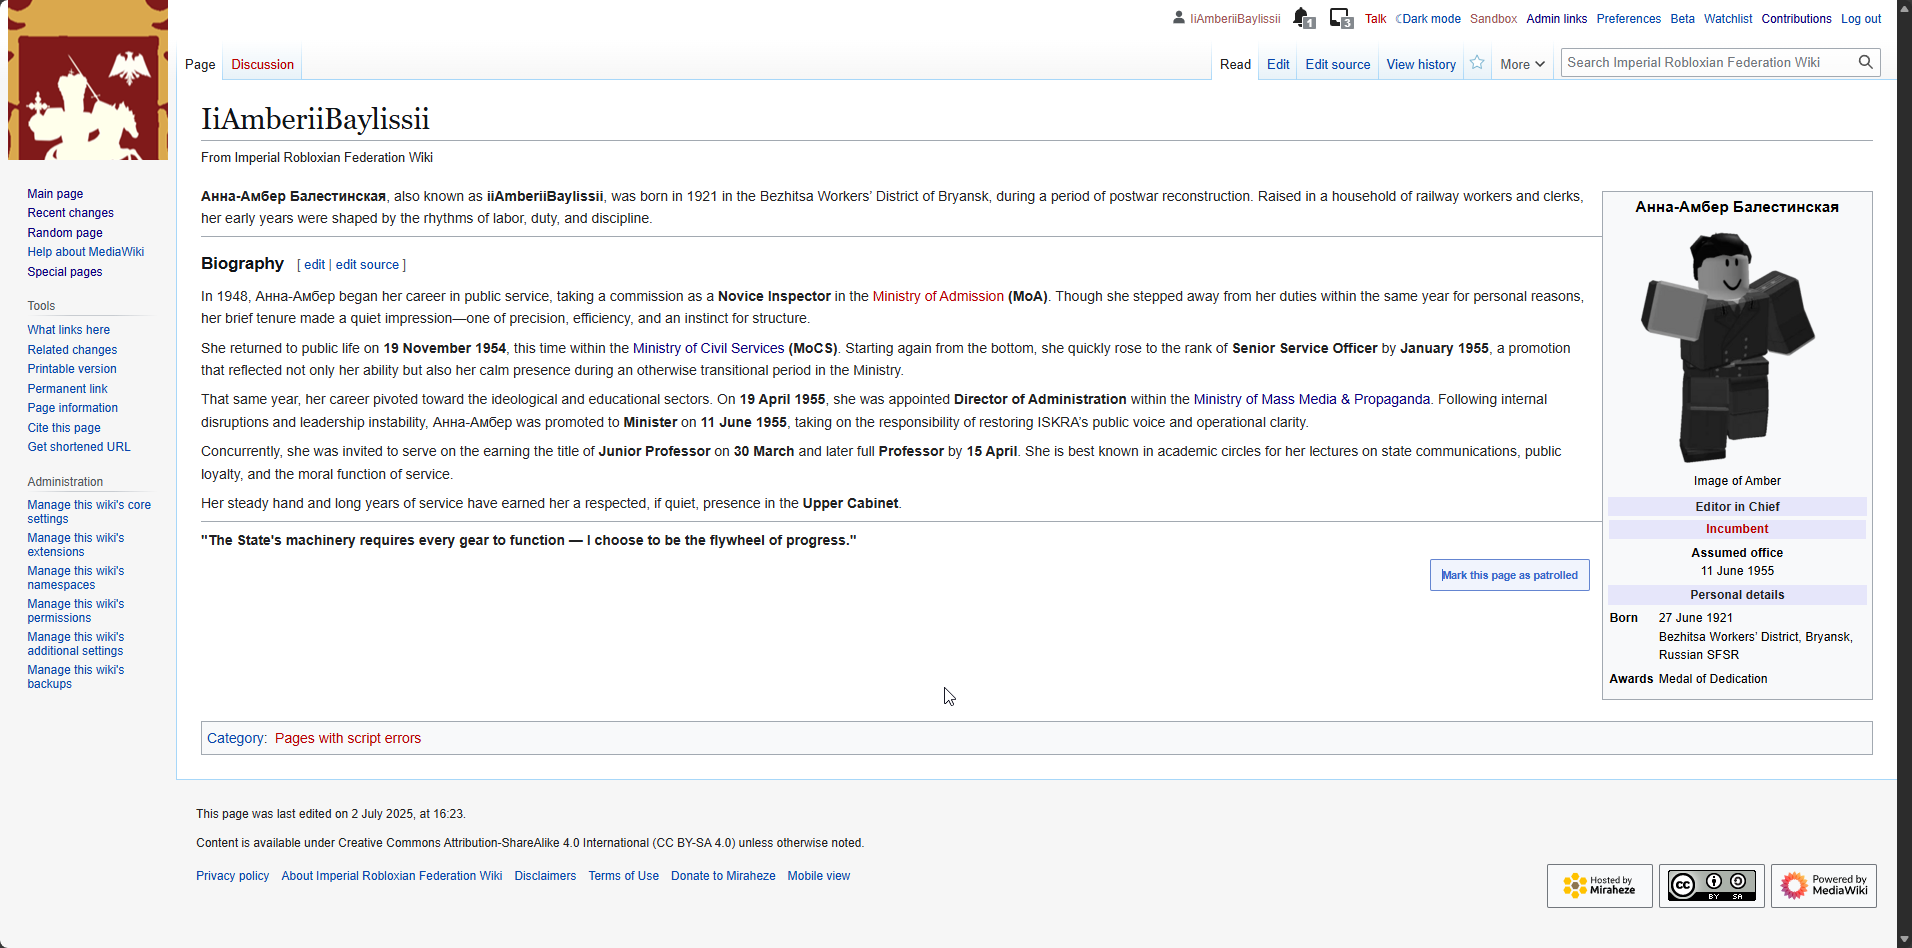Viewport: 1912px width, 948px height.
Task: Open the Ministry of Civil Services link
Action: point(708,348)
